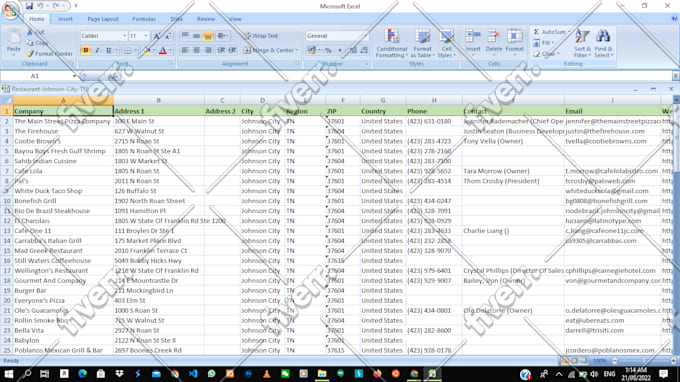Click the Office button logo
The width and height of the screenshot is (680, 382).
11,10
